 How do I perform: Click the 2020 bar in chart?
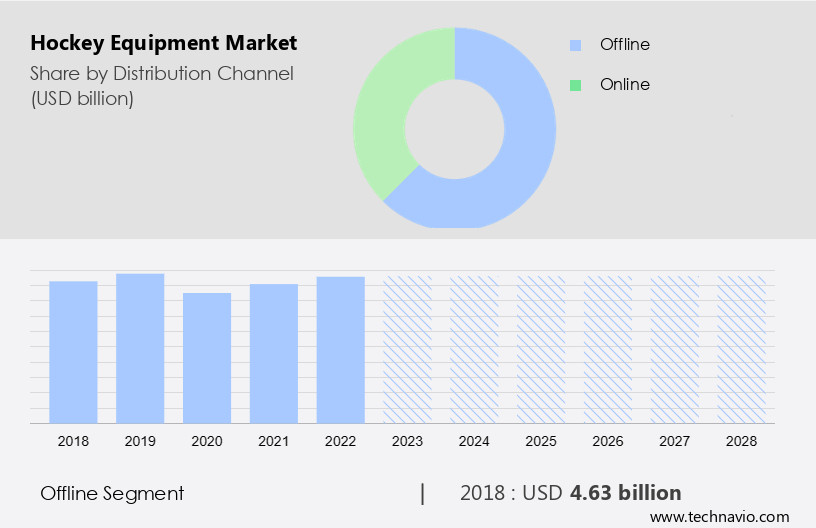pos(207,358)
